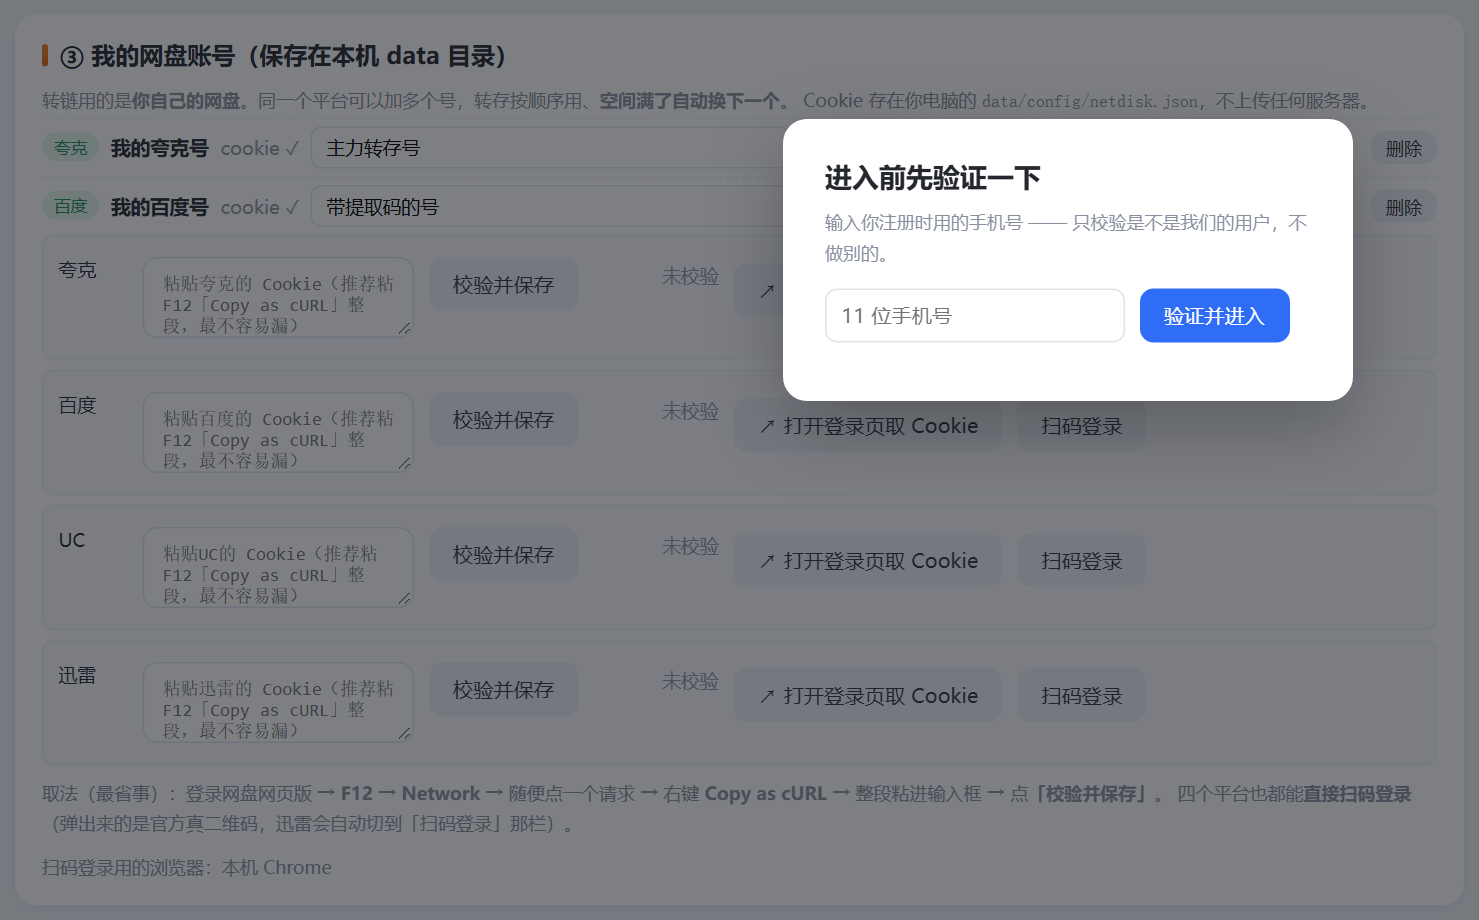Click 扫码登录 in the 迅雷 row
Viewport: 1479px width, 920px height.
1081,696
